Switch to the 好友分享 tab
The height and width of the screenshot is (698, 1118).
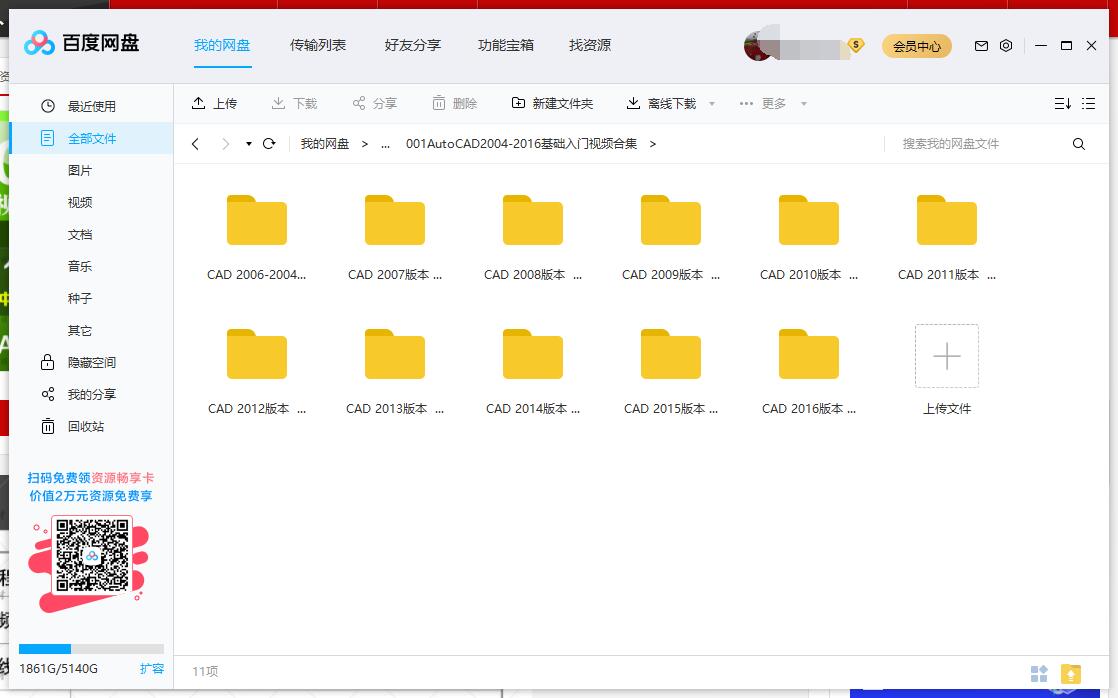coord(413,46)
